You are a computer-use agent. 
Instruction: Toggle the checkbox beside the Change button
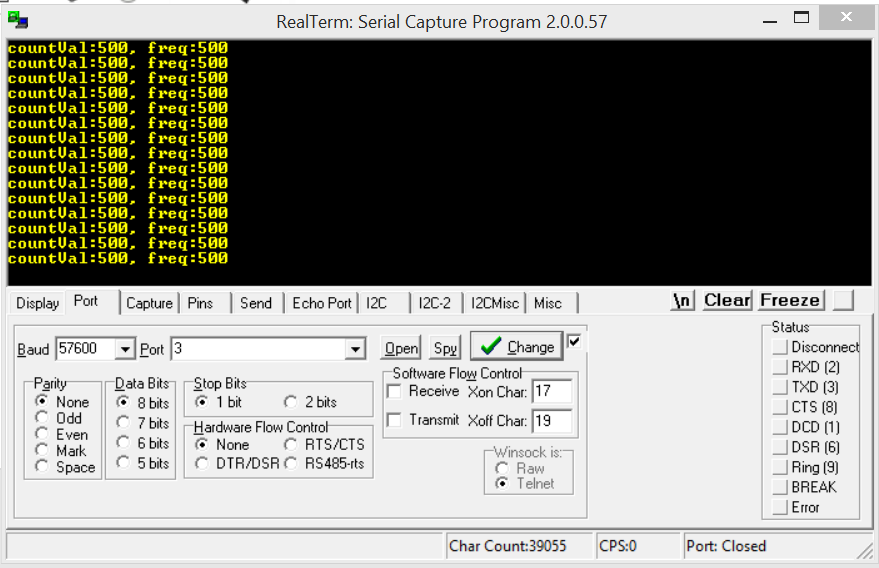click(x=573, y=341)
